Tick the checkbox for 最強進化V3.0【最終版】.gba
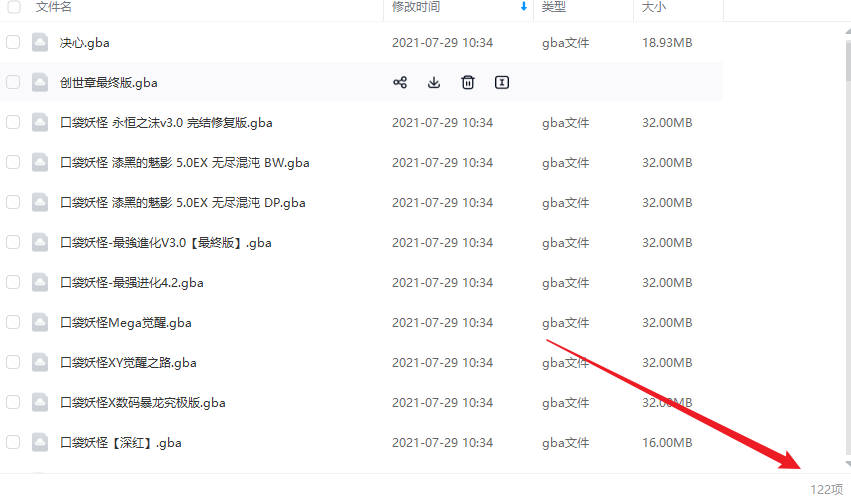 click(x=13, y=243)
